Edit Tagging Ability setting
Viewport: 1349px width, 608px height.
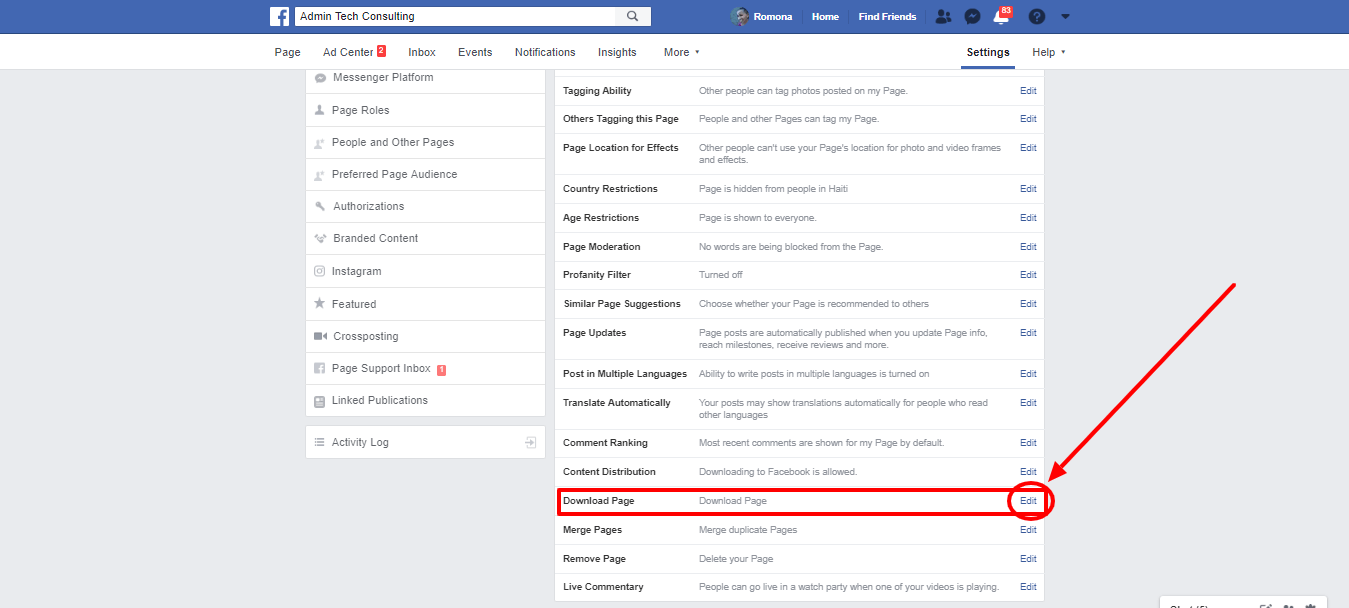coord(1028,91)
